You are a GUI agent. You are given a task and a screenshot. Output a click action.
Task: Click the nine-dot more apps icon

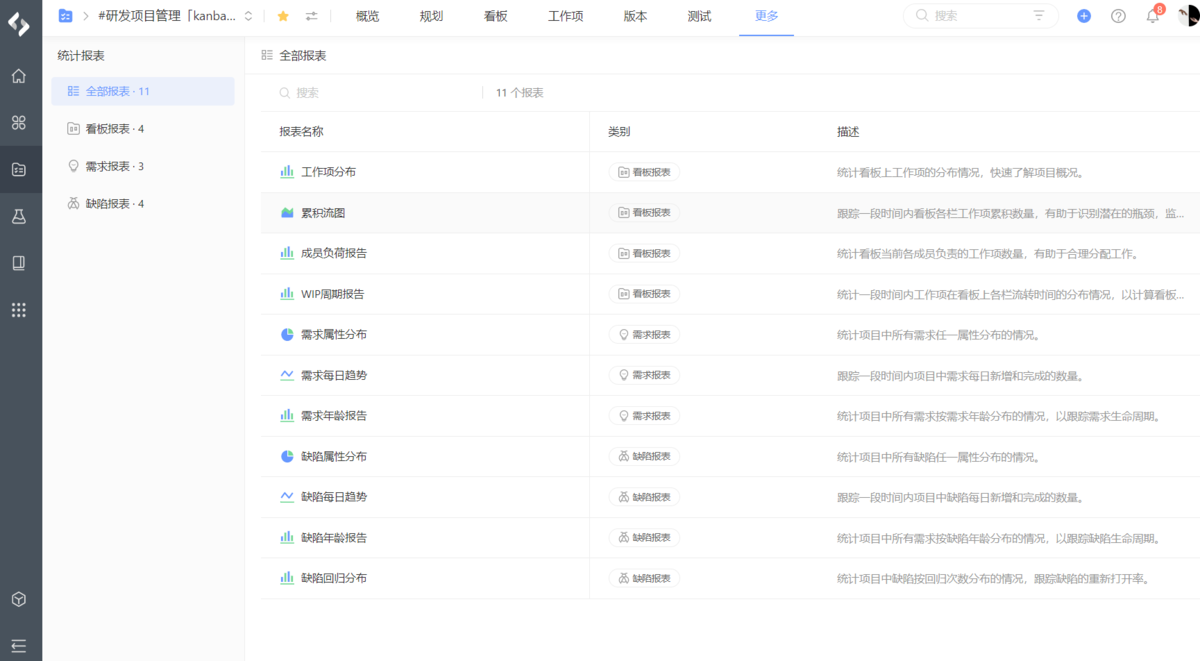point(19,309)
